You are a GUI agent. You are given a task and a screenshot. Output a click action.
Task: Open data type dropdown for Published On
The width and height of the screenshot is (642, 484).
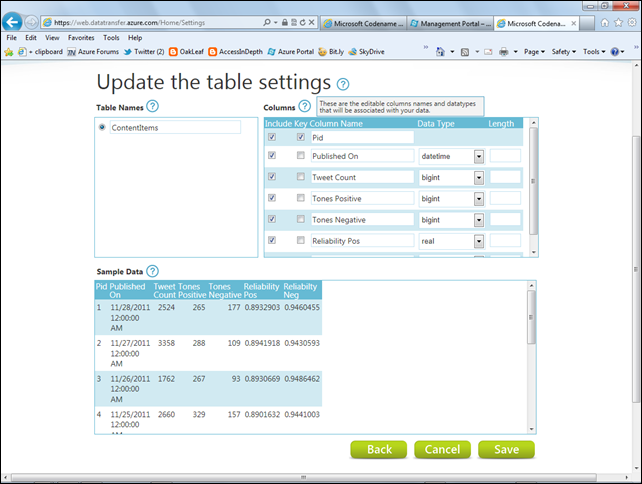point(479,156)
